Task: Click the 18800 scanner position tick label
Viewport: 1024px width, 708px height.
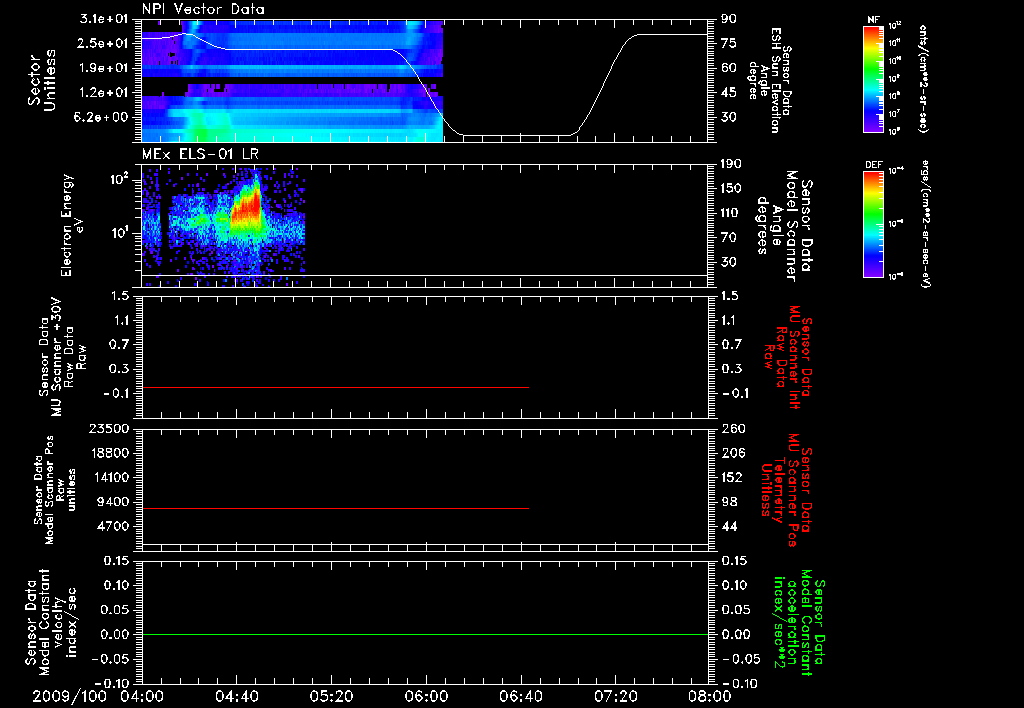Action: coord(108,453)
